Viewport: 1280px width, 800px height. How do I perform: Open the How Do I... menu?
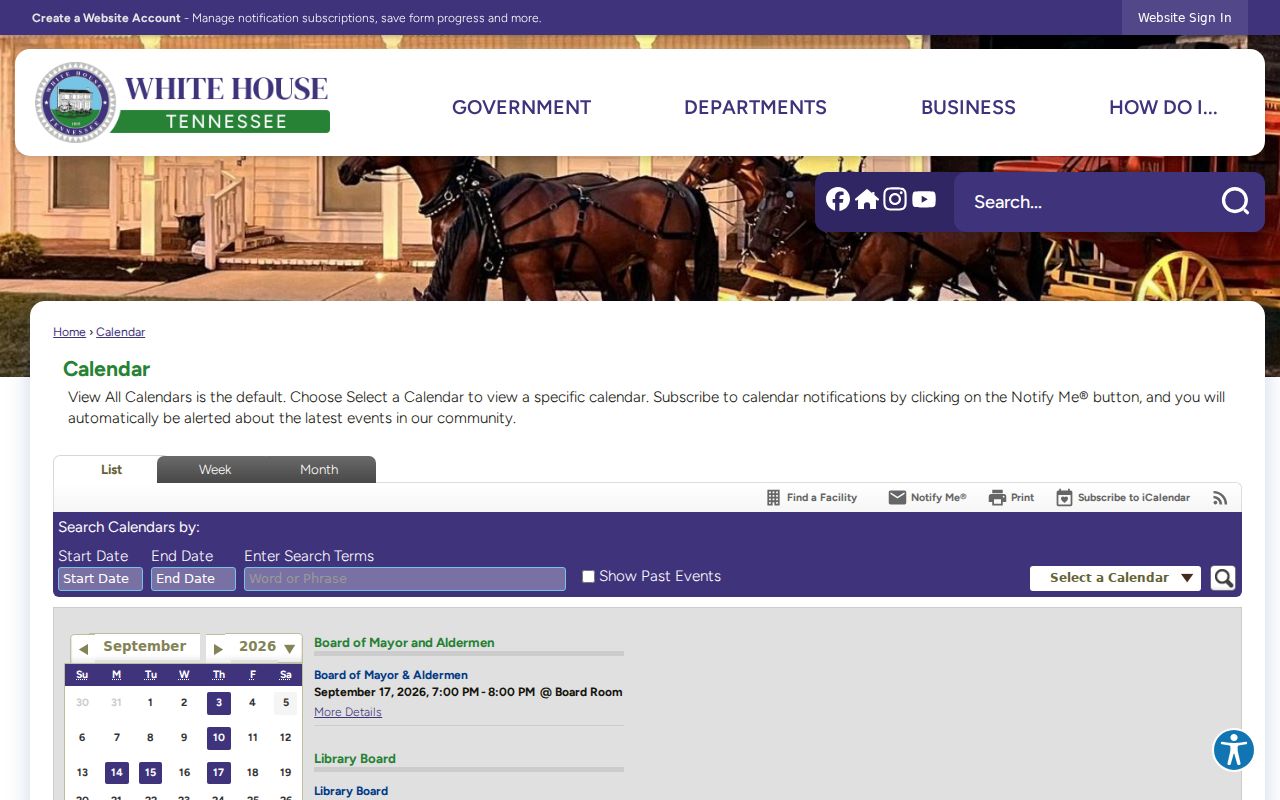tap(1163, 107)
